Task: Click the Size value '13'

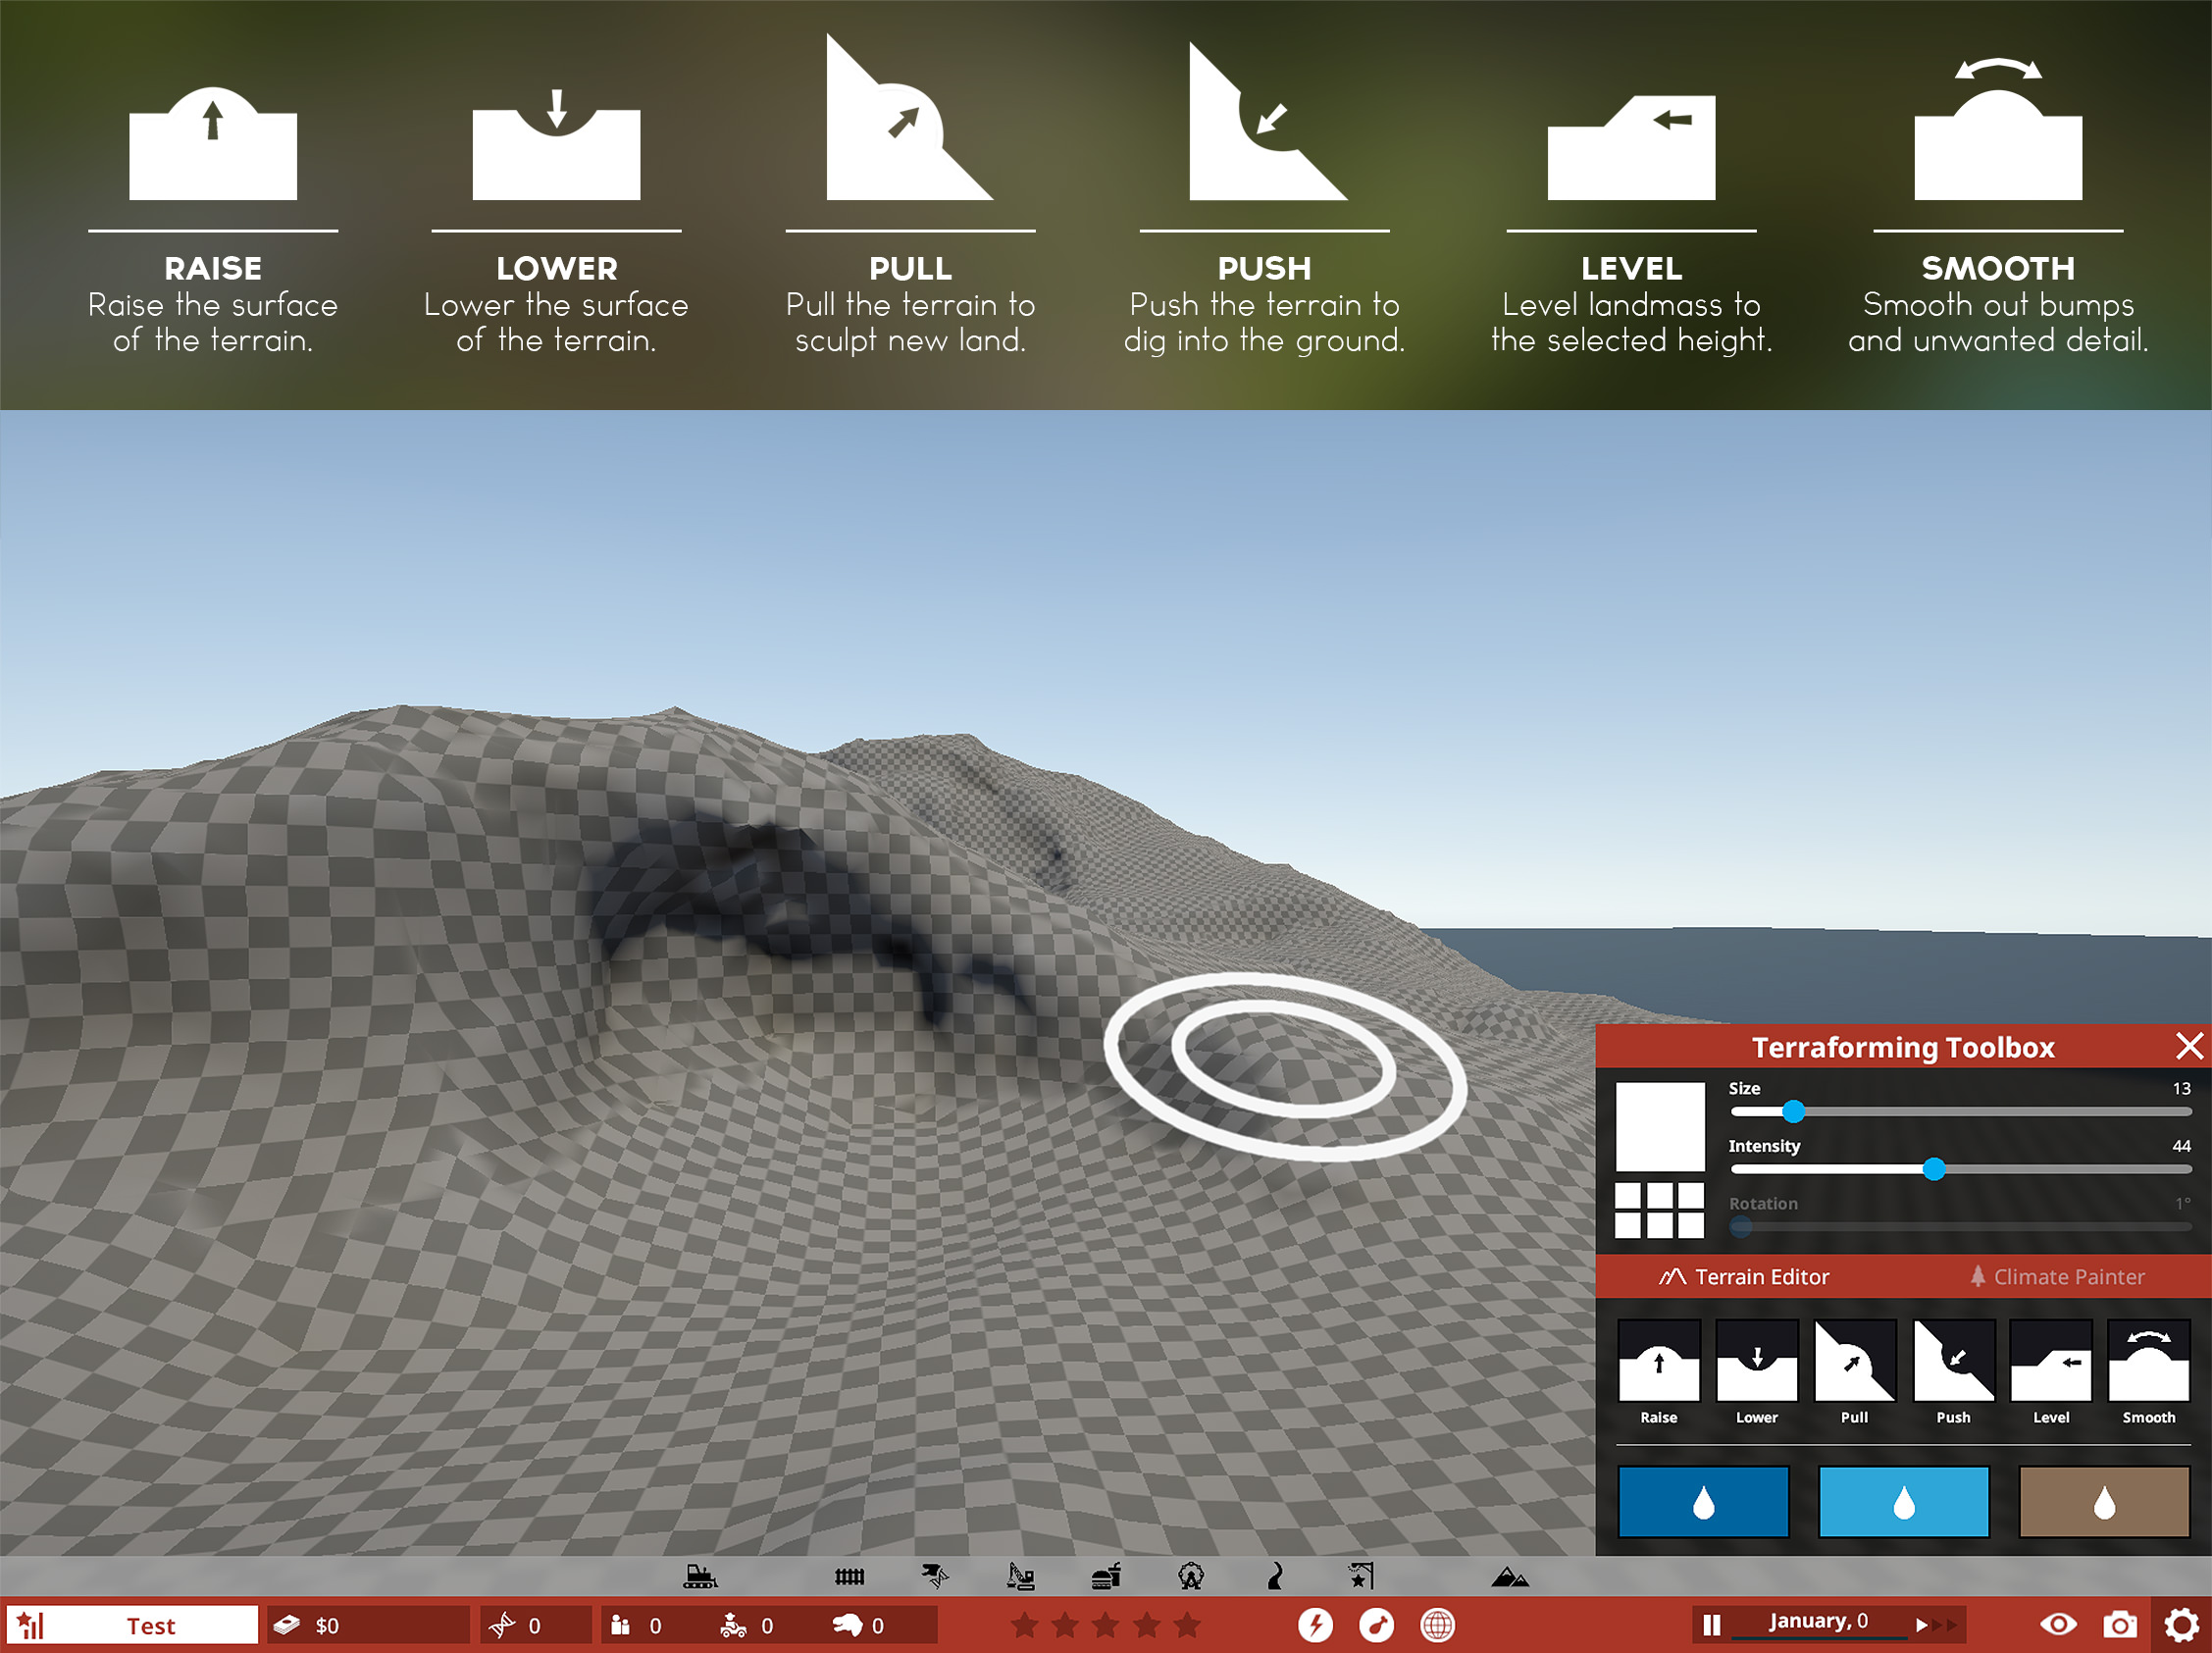Action: (x=2181, y=1088)
